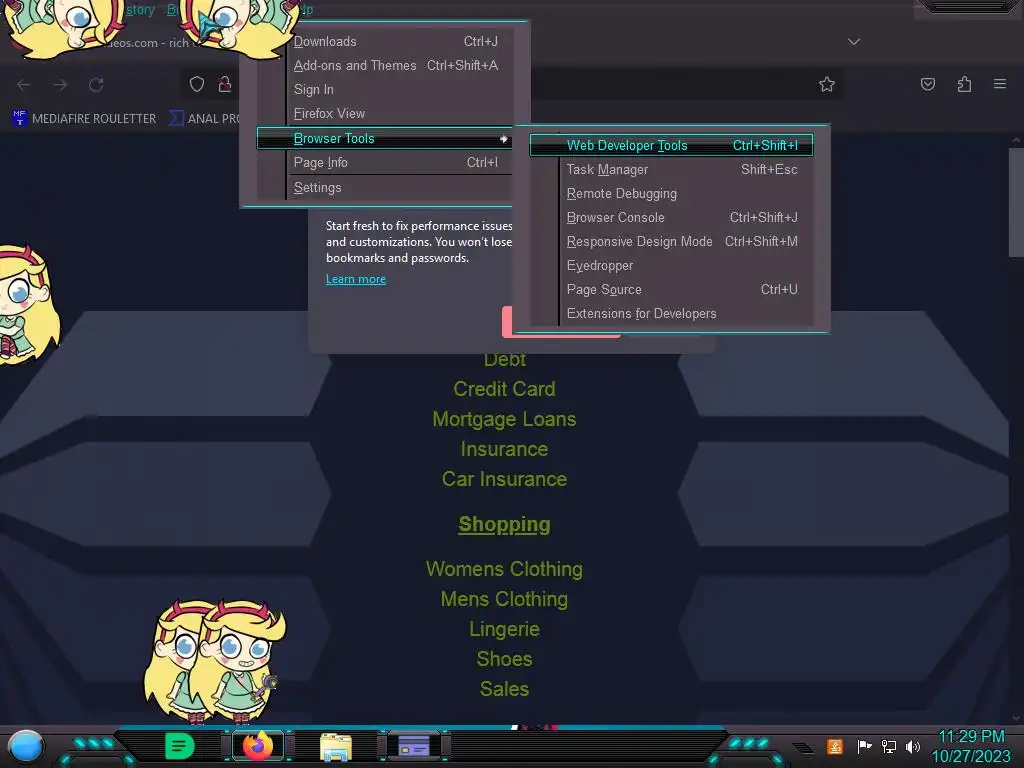1024x768 pixels.
Task: Open the tracking protection shield icon
Action: point(197,84)
